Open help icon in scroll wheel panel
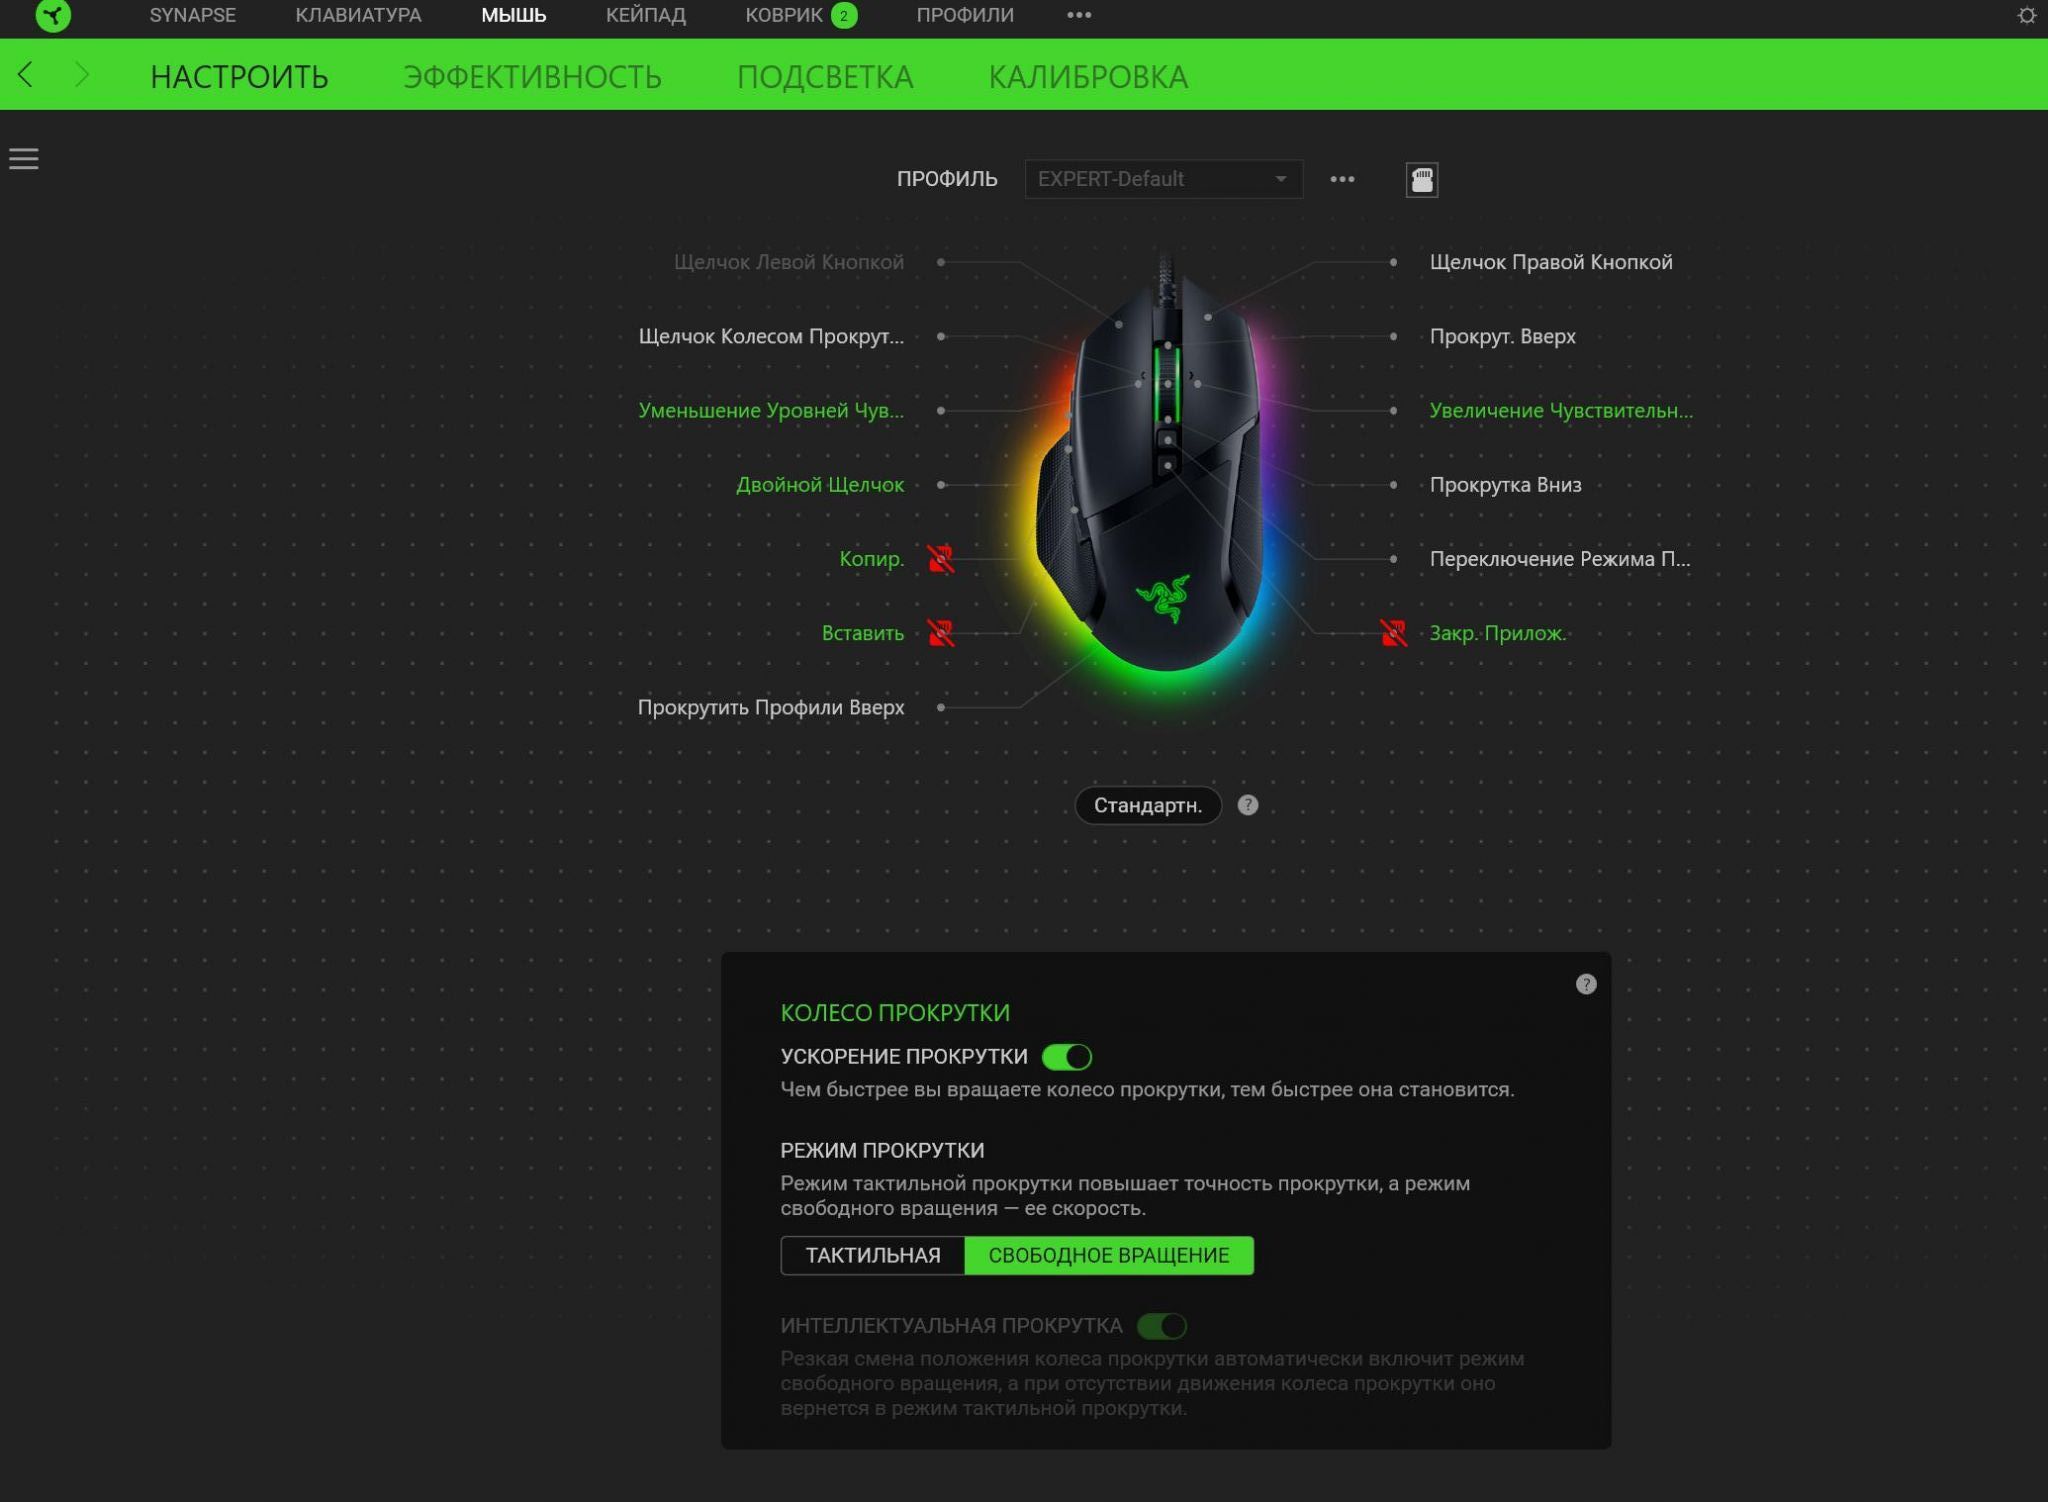The height and width of the screenshot is (1502, 2048). 1586,984
